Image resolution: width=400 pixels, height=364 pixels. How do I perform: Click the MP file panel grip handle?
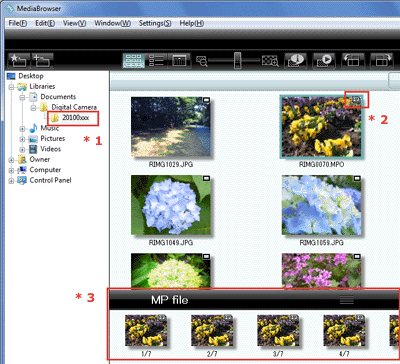point(346,300)
